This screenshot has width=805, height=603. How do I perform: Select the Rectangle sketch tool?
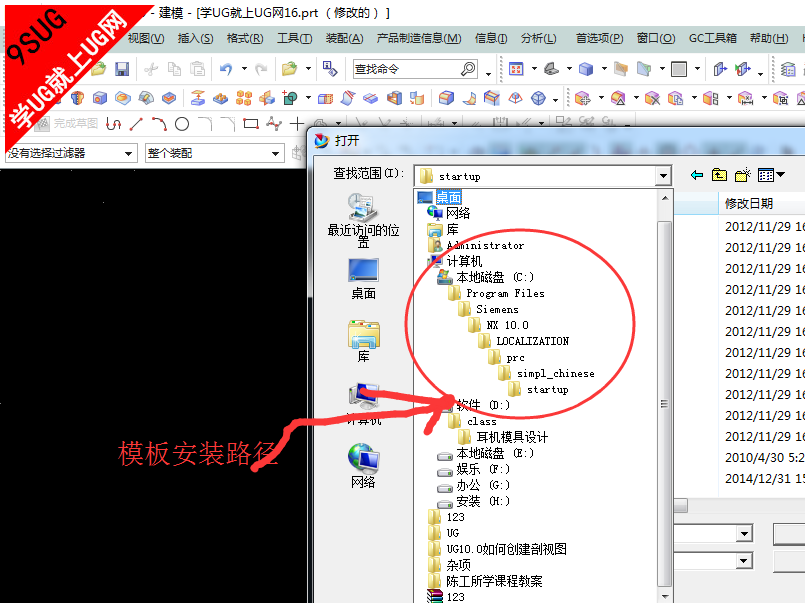click(251, 124)
